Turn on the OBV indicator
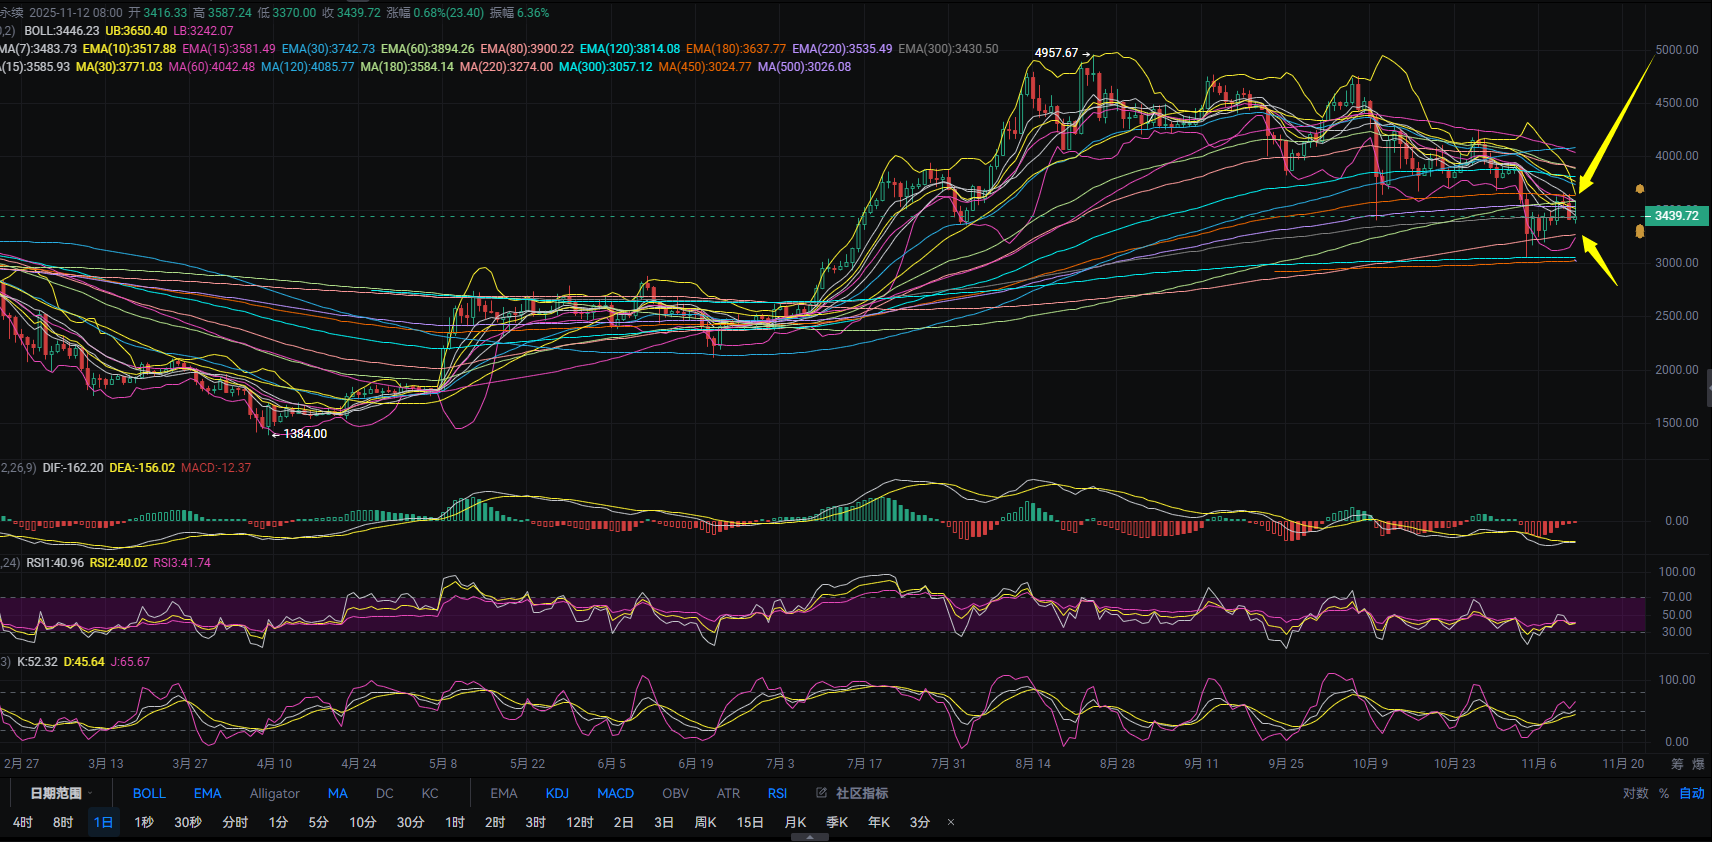Viewport: 1712px width, 842px height. point(675,793)
